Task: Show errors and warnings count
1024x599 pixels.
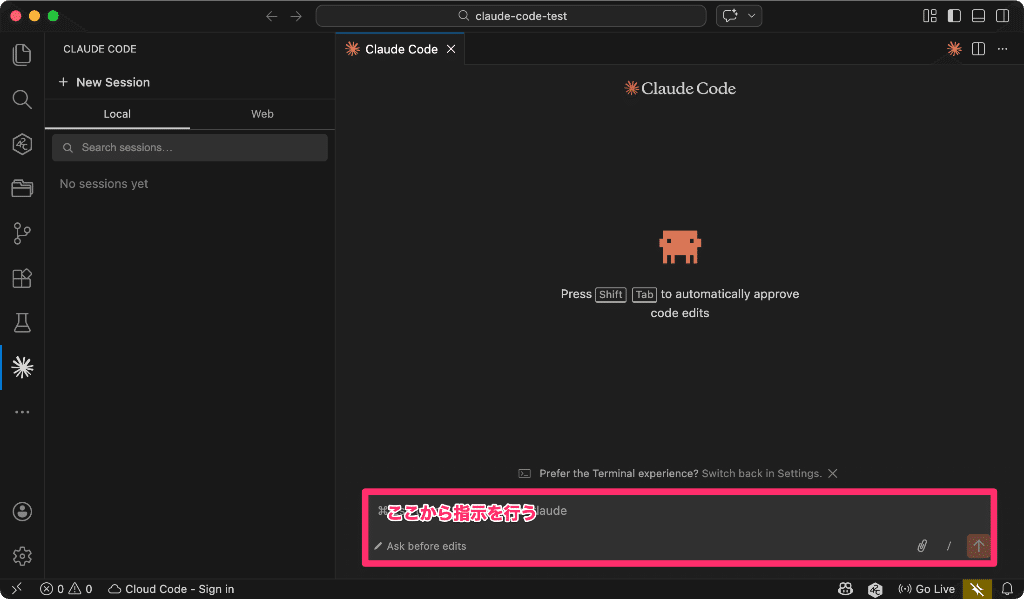Action: tap(66, 589)
